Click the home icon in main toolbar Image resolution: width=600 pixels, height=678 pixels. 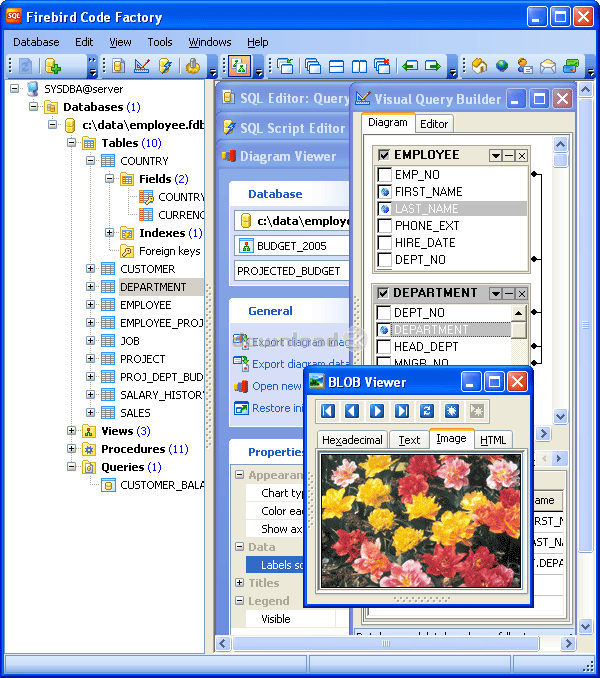tap(479, 66)
